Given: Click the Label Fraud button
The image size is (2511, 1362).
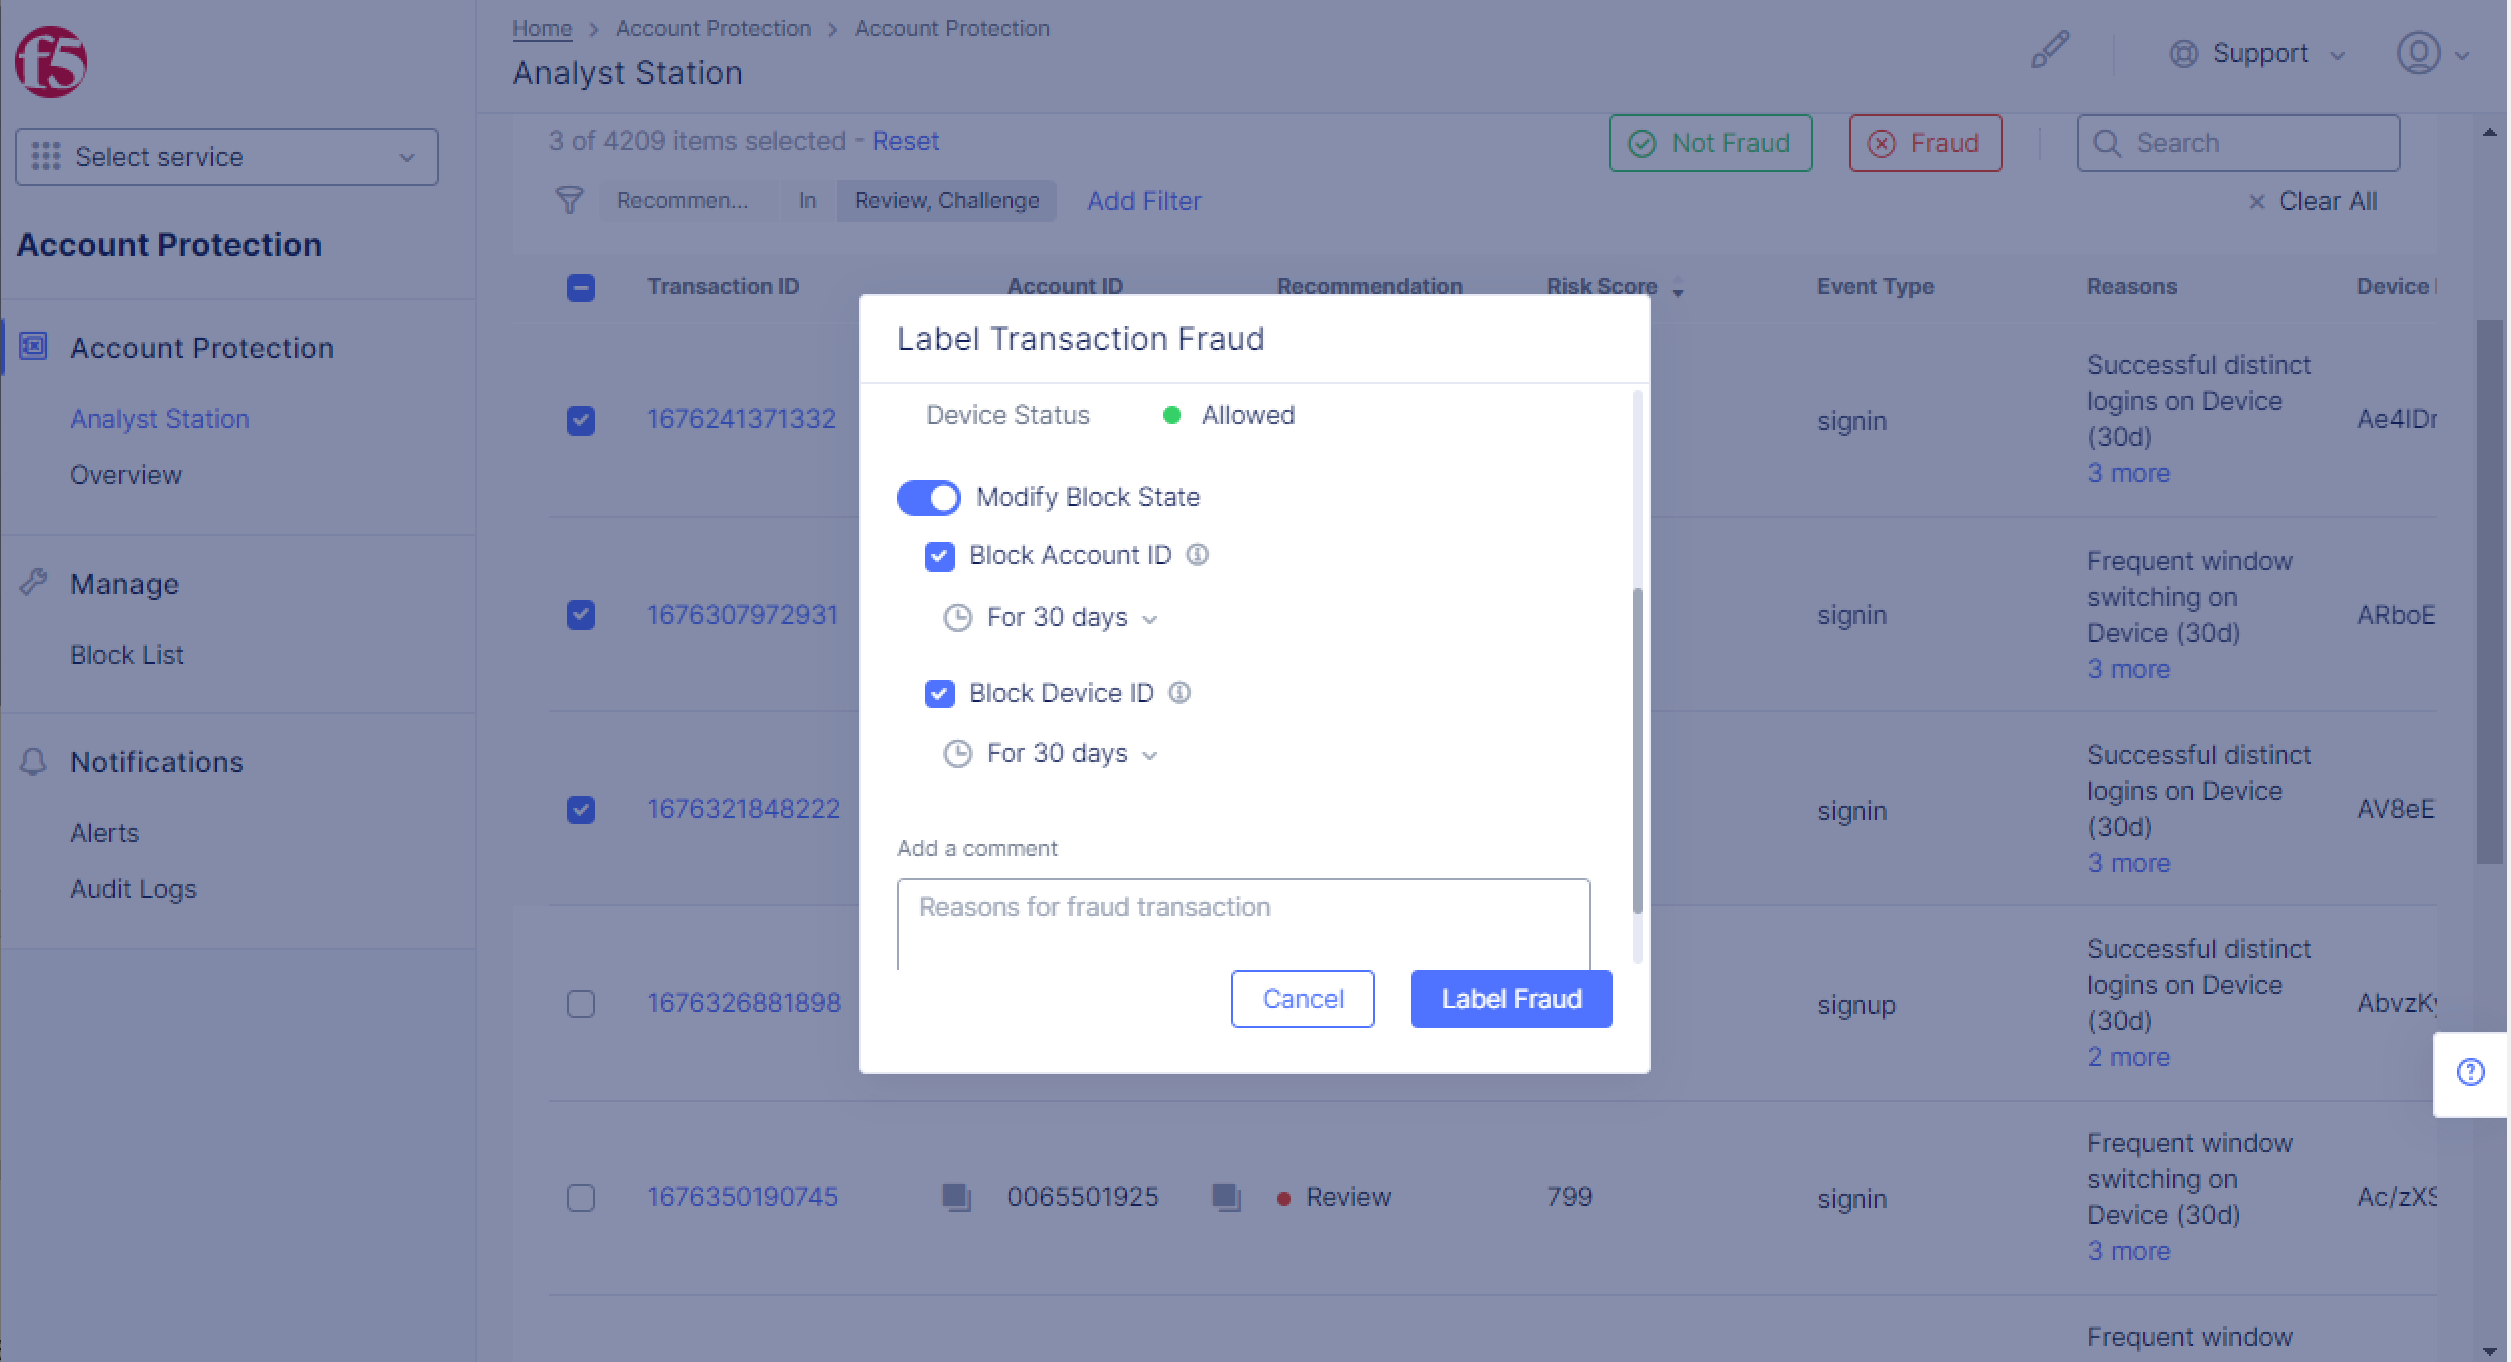Looking at the screenshot, I should [1511, 999].
